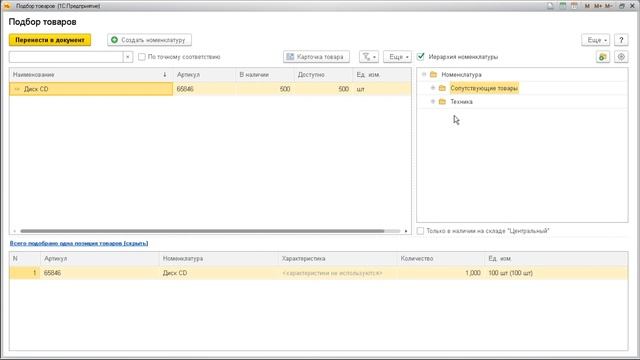Expand the Техника folder
The height and width of the screenshot is (360, 640).
point(433,102)
